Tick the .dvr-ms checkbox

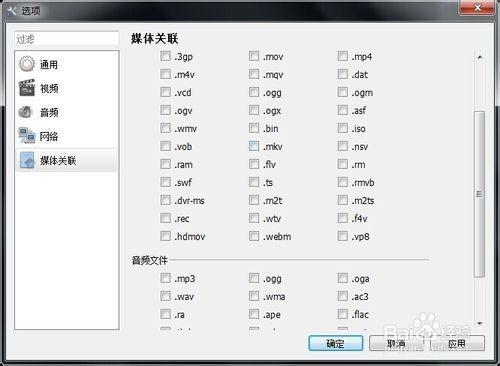165,200
